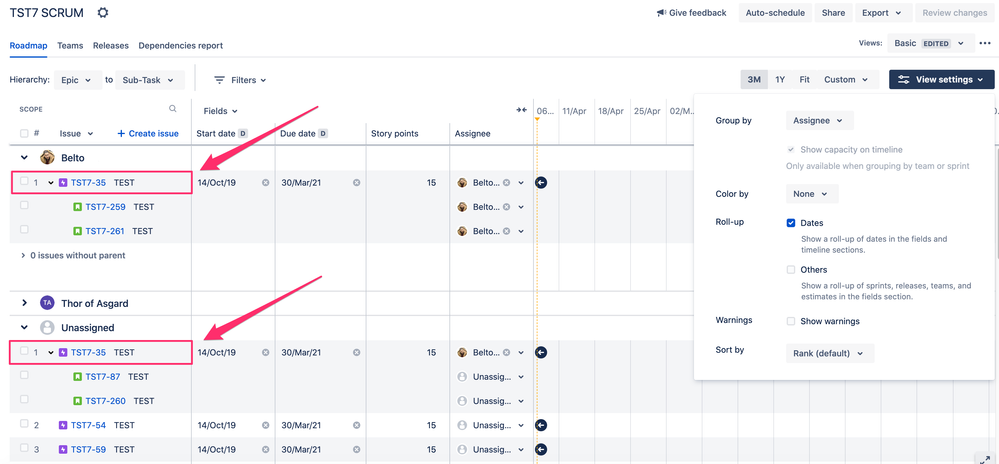The height and width of the screenshot is (464, 999).
Task: Click the Issue column header dropdown
Action: pos(76,134)
